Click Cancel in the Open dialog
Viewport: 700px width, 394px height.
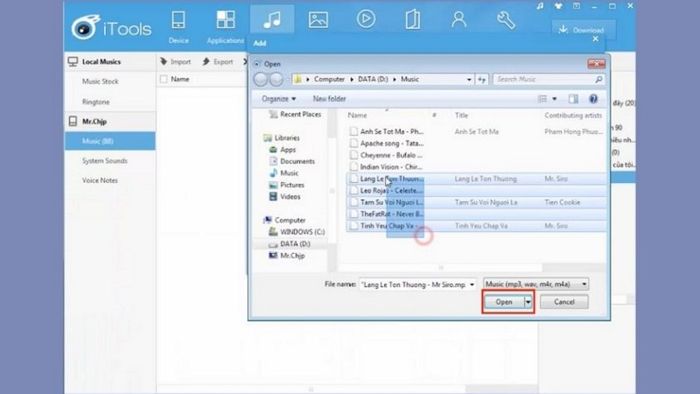(x=564, y=302)
